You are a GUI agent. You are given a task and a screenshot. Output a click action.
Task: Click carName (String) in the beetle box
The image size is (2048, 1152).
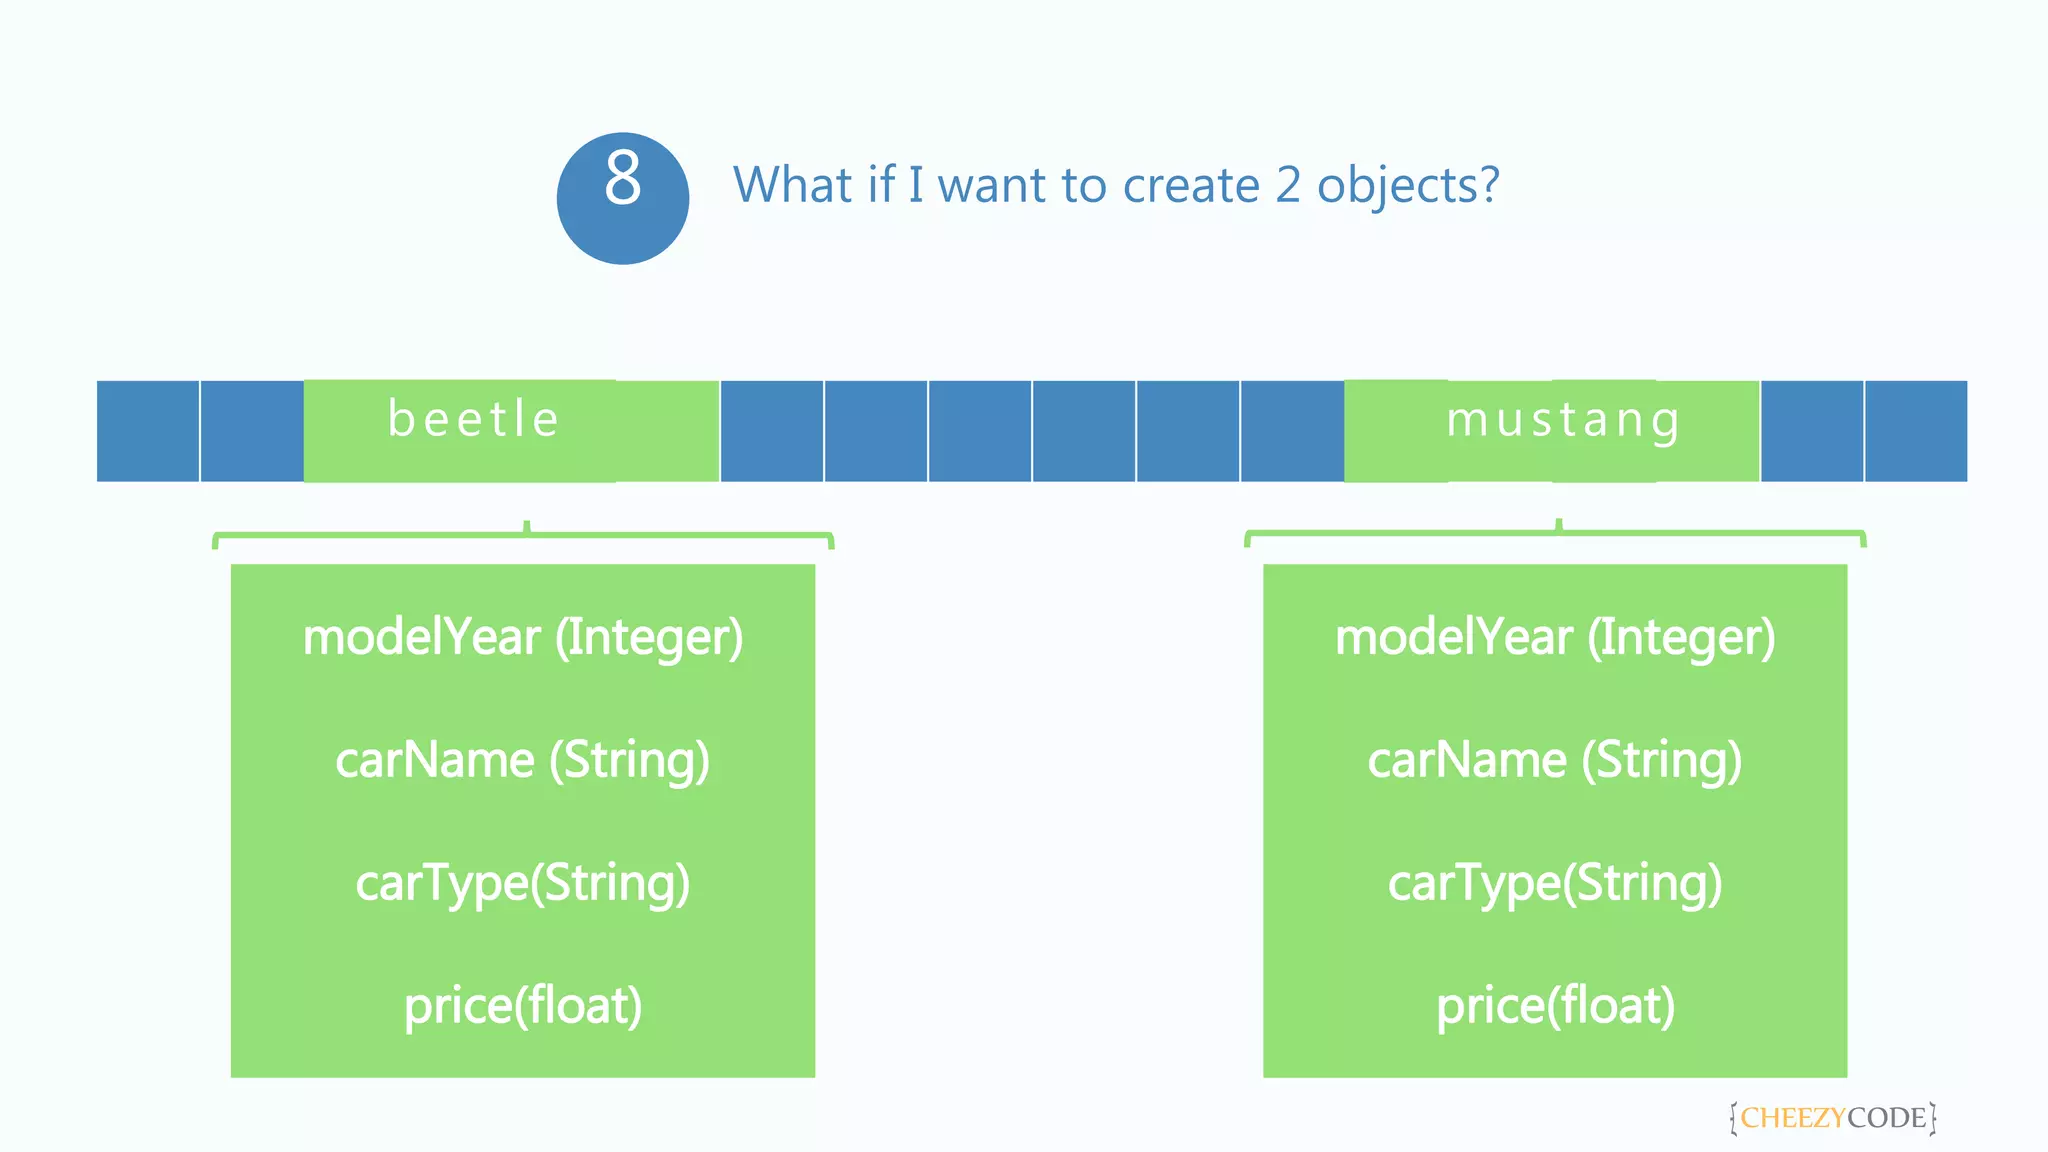pyautogui.click(x=523, y=760)
